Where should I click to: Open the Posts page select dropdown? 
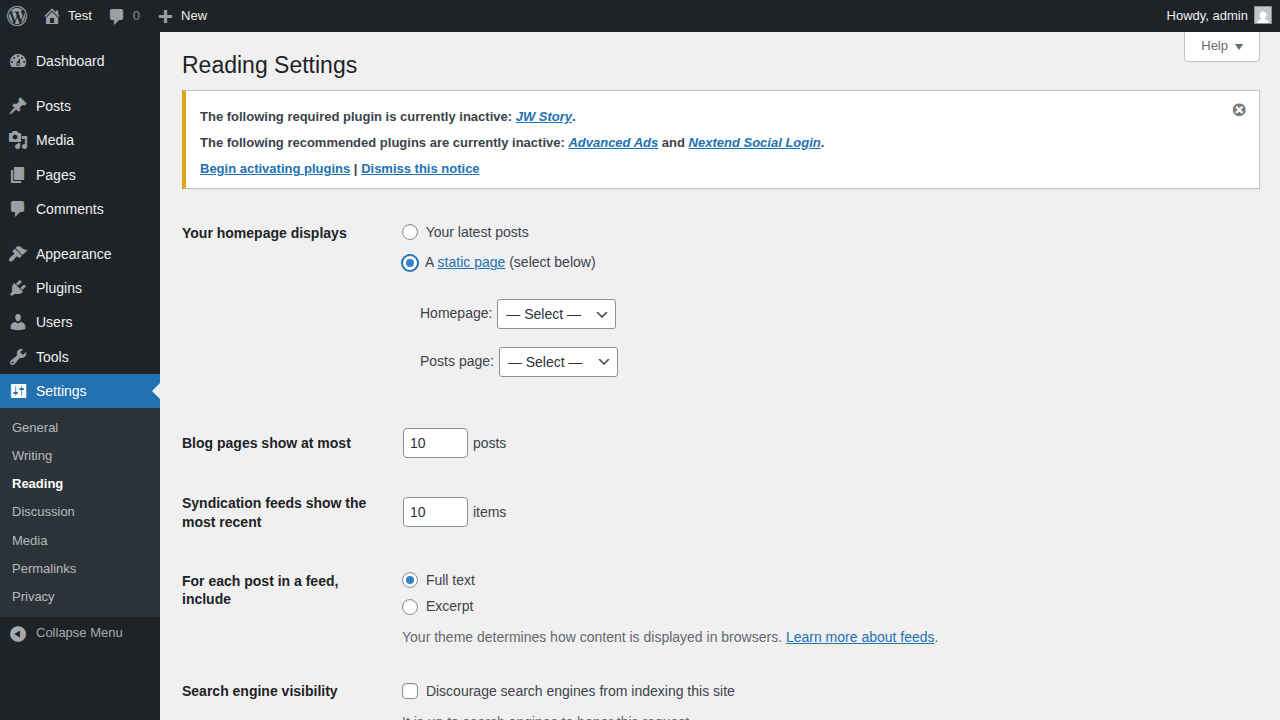[558, 362]
